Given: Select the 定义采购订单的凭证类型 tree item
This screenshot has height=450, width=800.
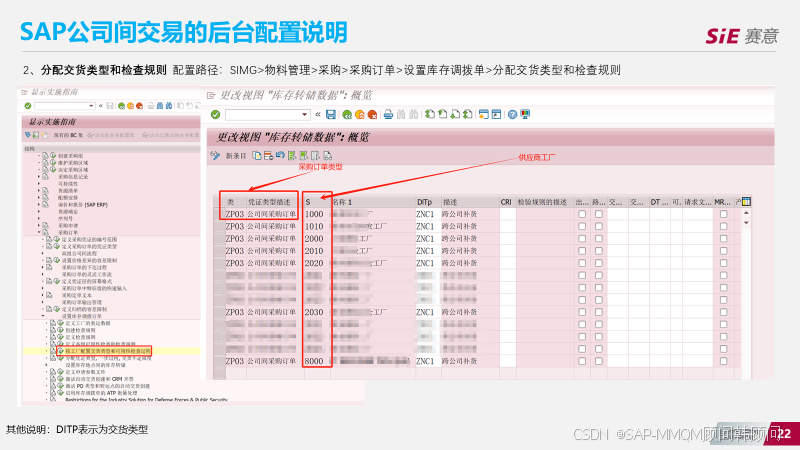Looking at the screenshot, I should point(89,246).
